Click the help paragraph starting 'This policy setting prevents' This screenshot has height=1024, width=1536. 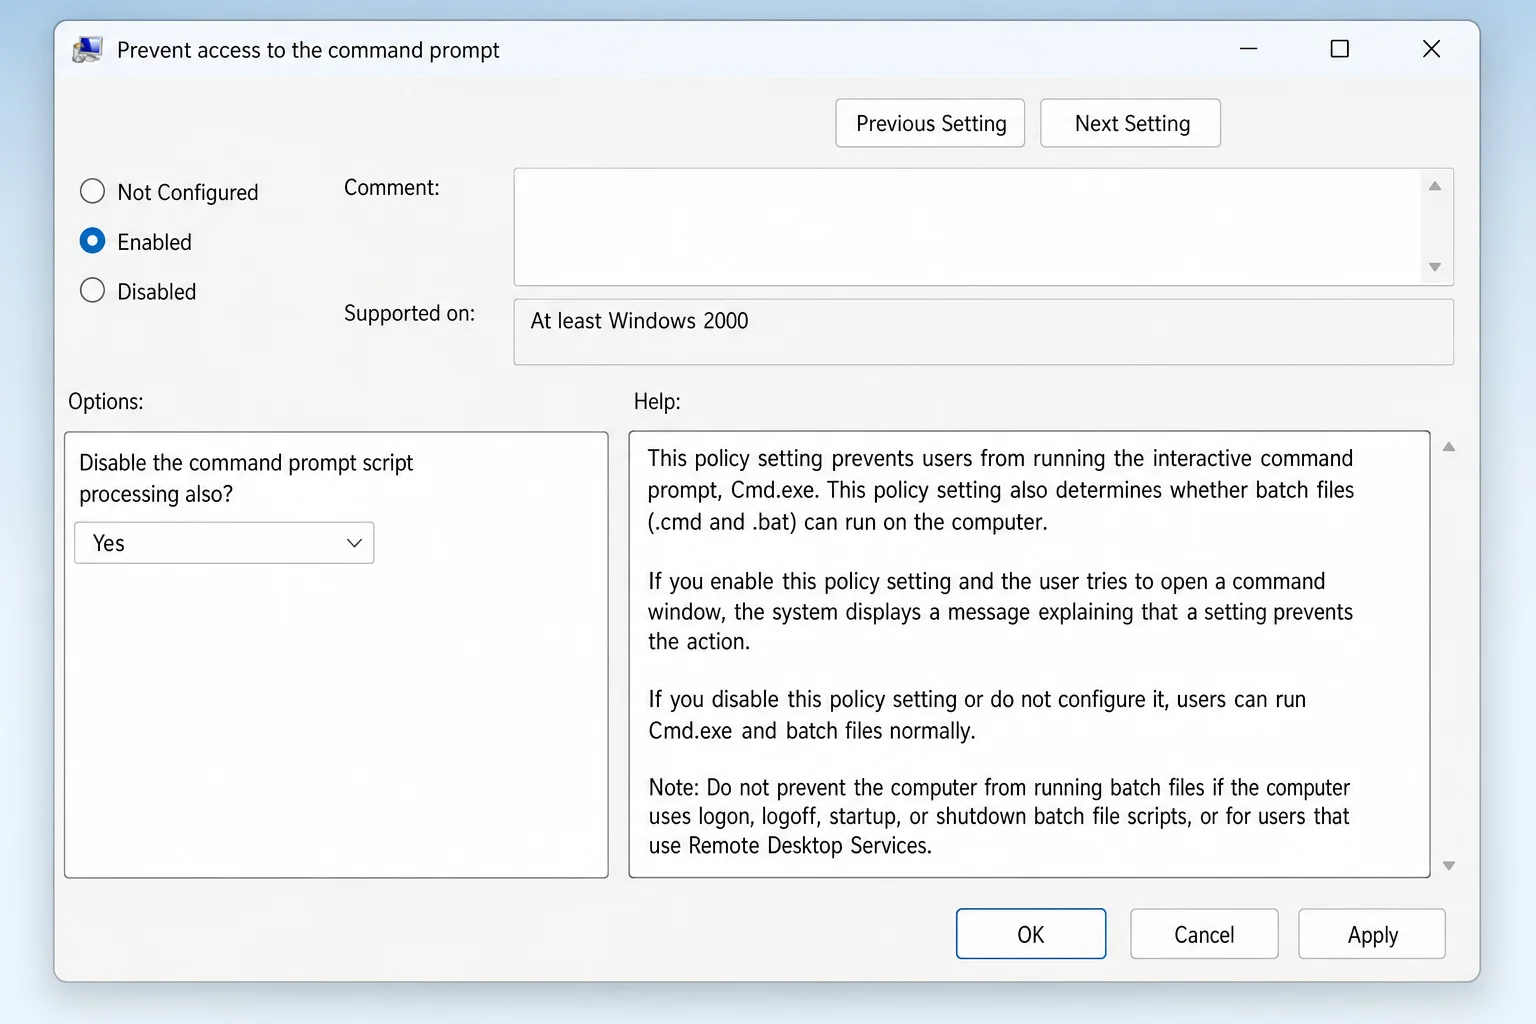(1000, 490)
